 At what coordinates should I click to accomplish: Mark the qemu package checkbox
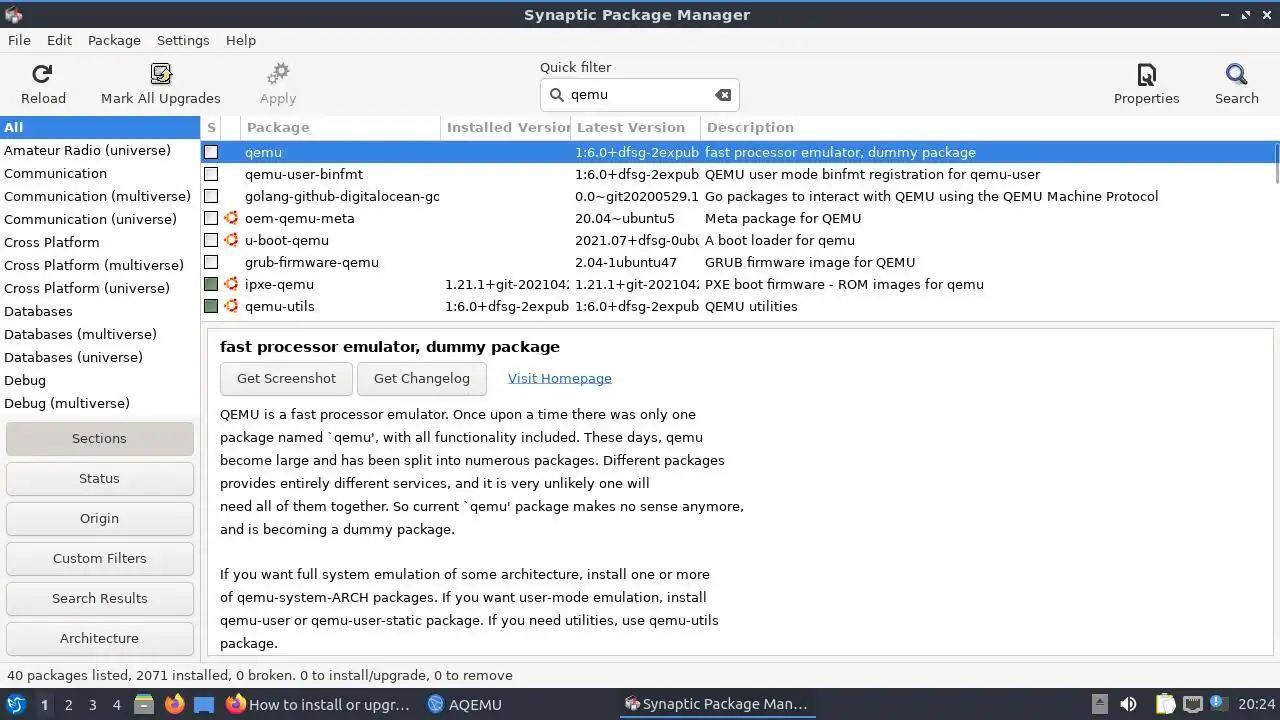pyautogui.click(x=211, y=152)
